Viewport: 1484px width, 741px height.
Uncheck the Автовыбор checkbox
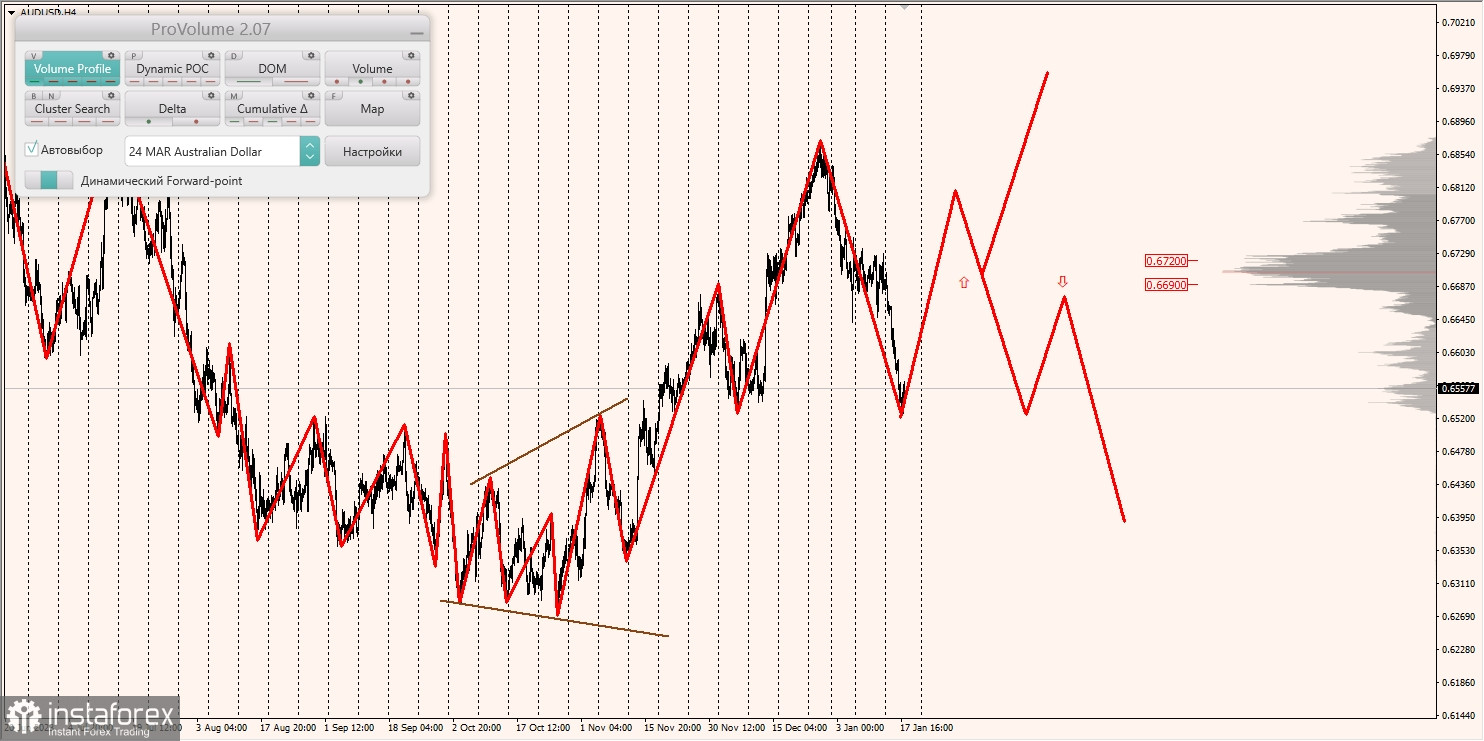32,149
